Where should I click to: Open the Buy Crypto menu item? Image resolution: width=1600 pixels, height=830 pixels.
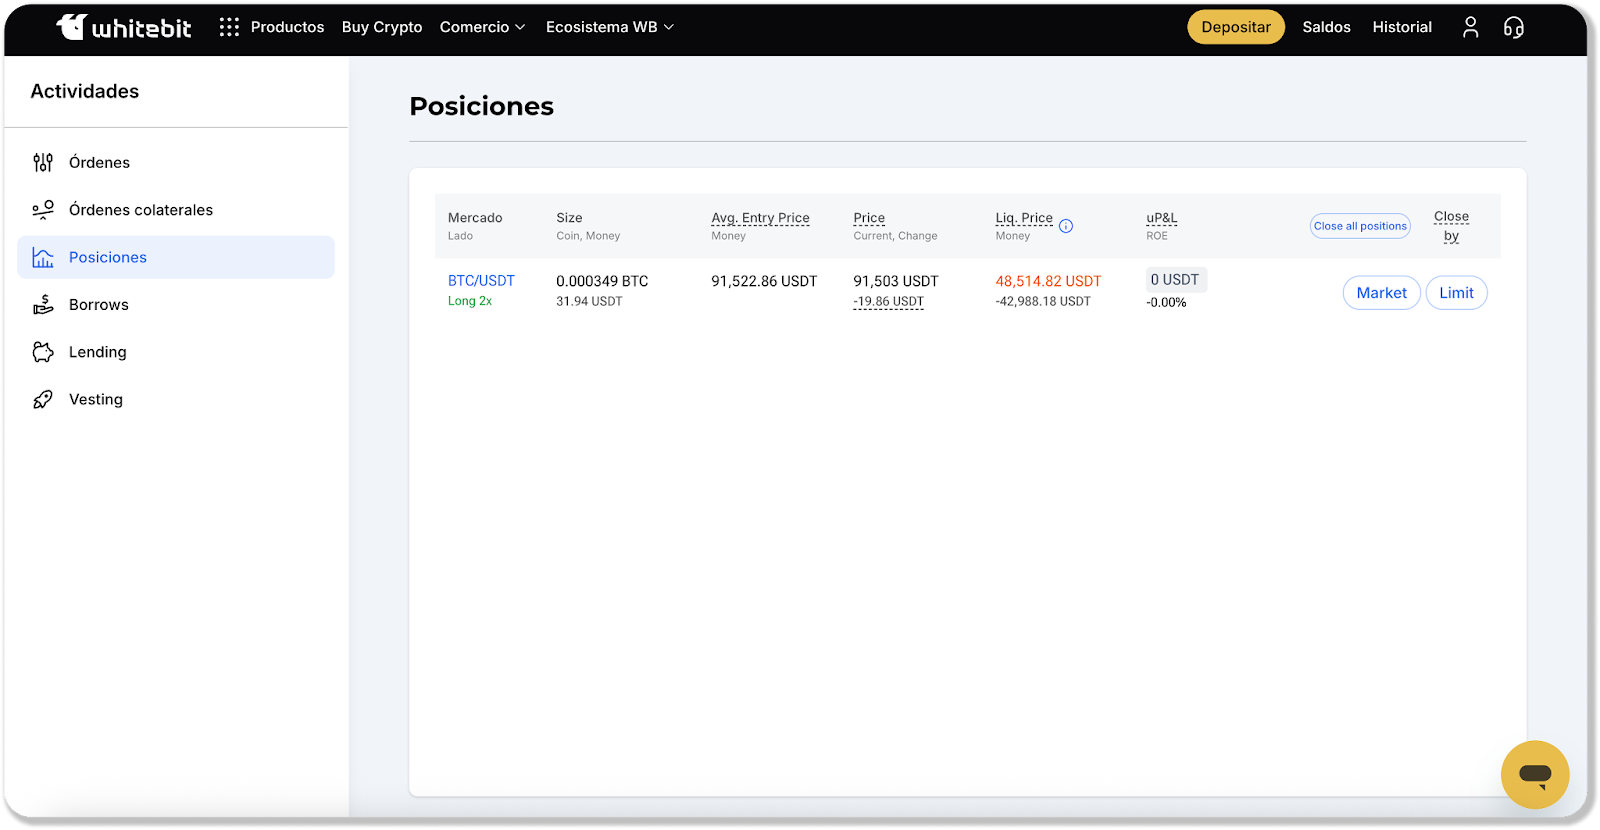[382, 27]
